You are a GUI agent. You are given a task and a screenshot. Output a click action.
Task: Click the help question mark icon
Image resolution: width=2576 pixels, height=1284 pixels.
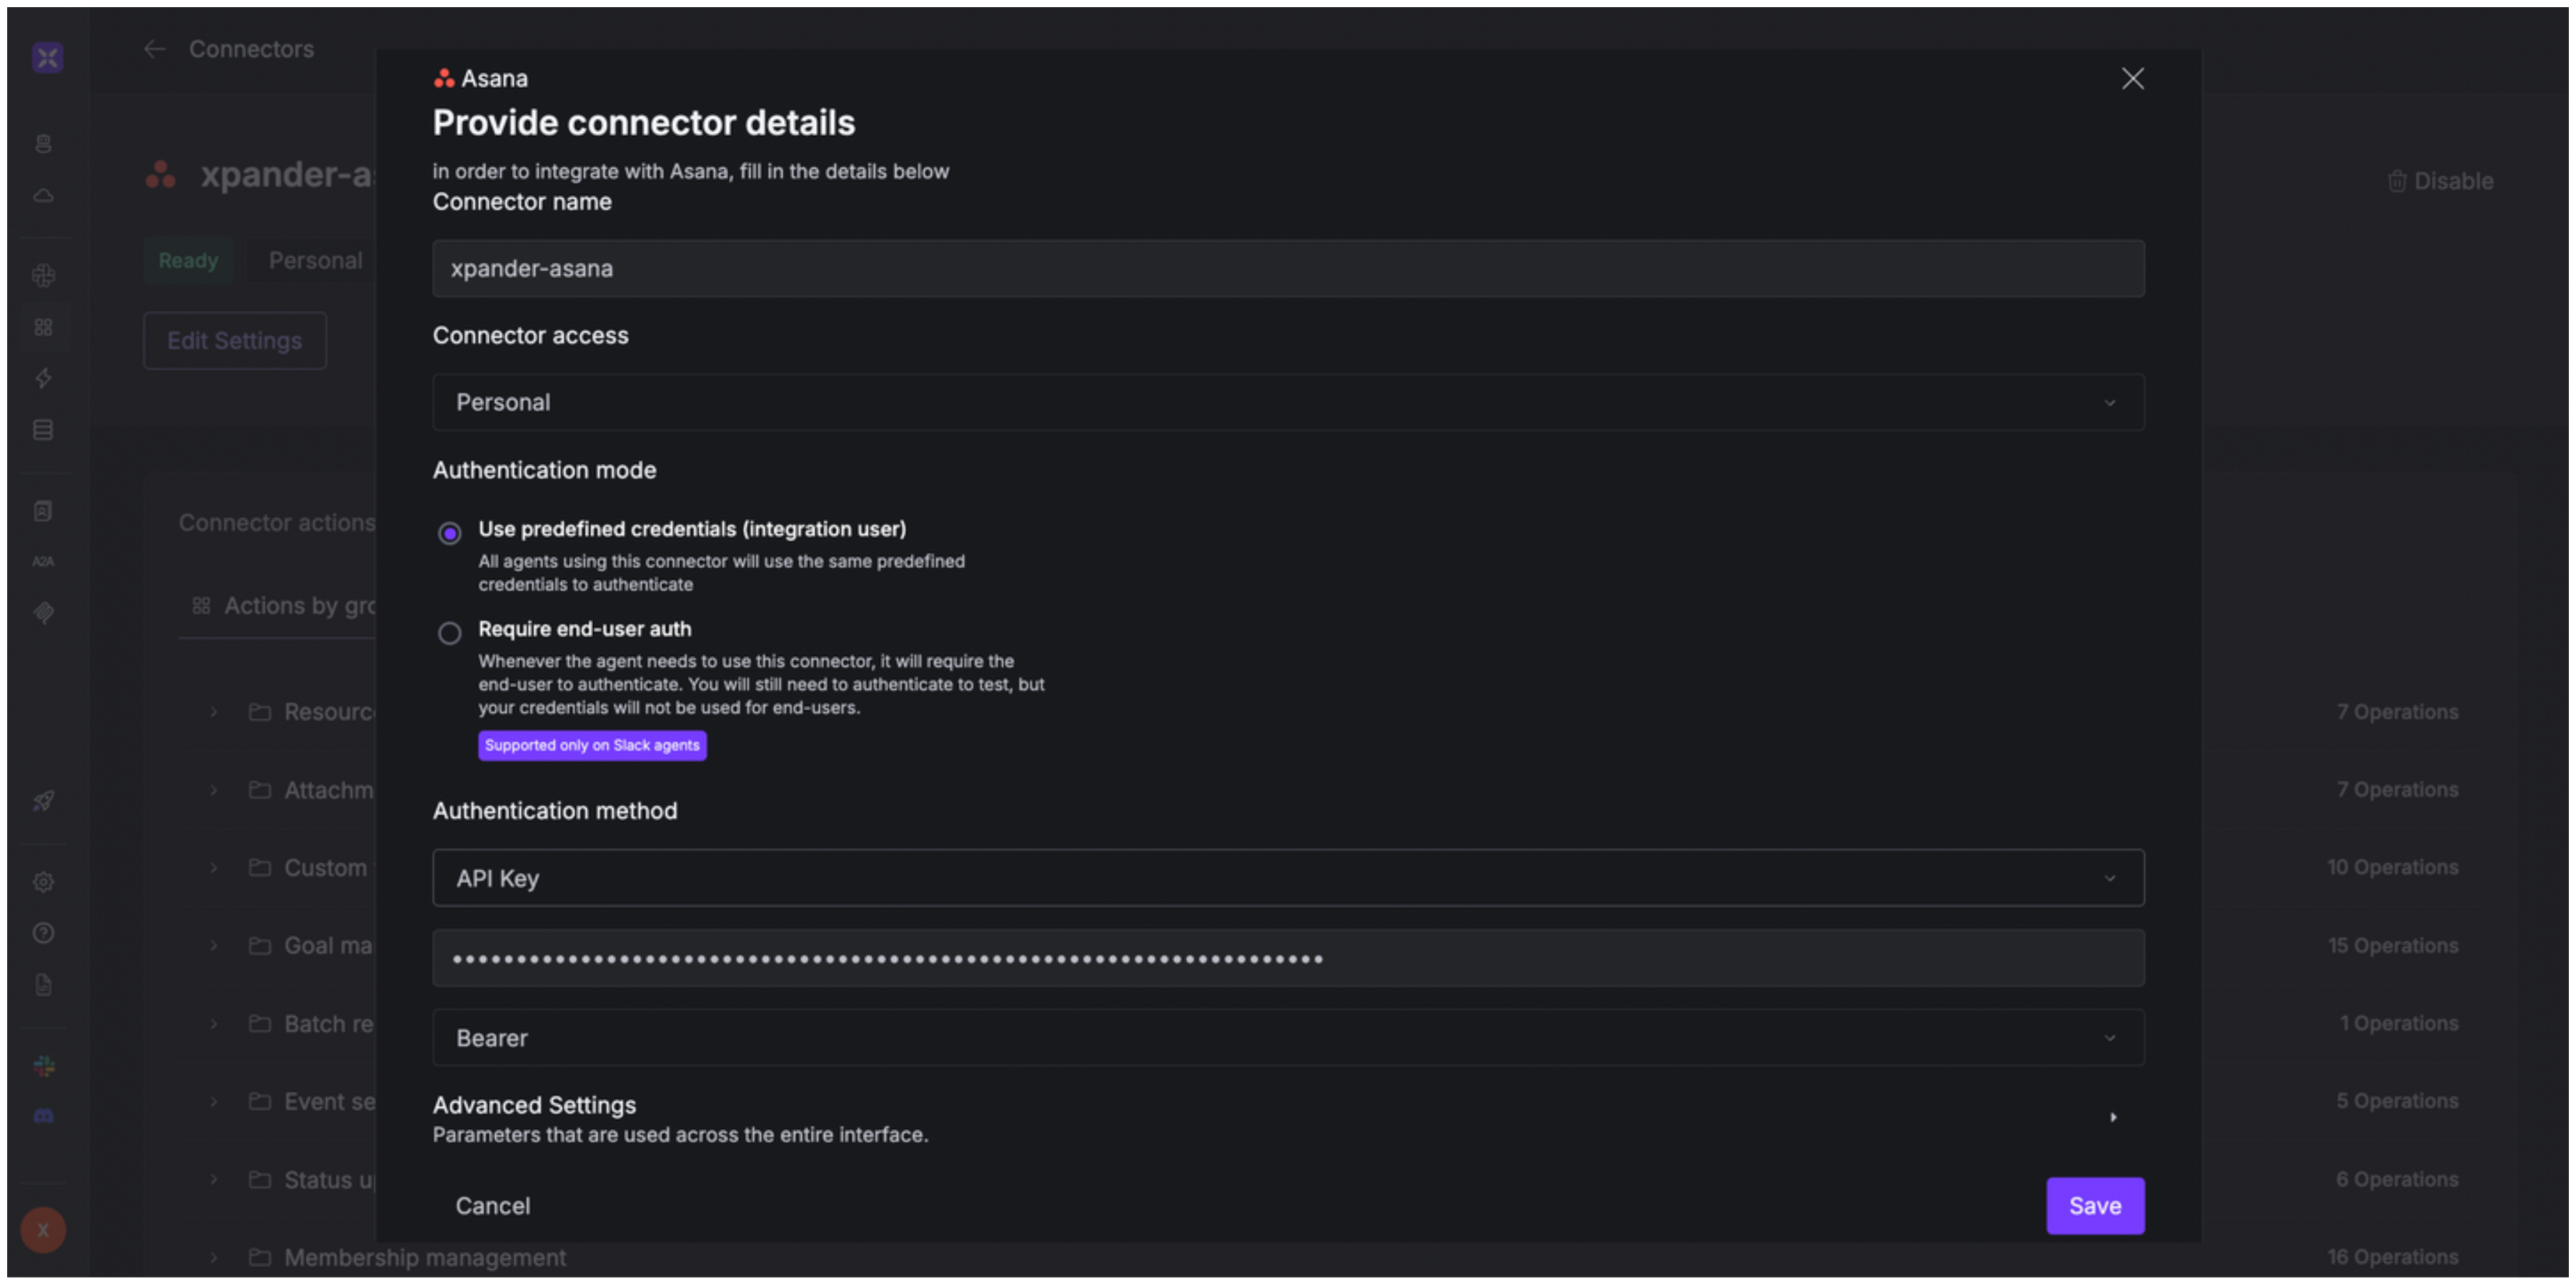point(44,933)
